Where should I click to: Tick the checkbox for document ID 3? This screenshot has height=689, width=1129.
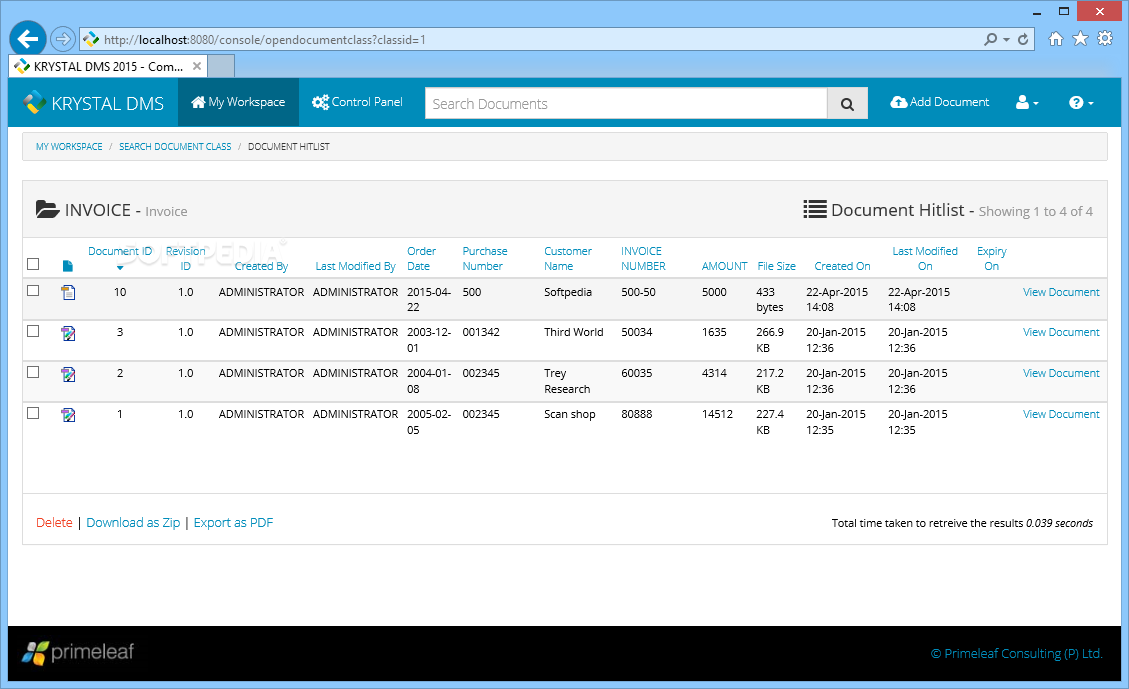[33, 331]
